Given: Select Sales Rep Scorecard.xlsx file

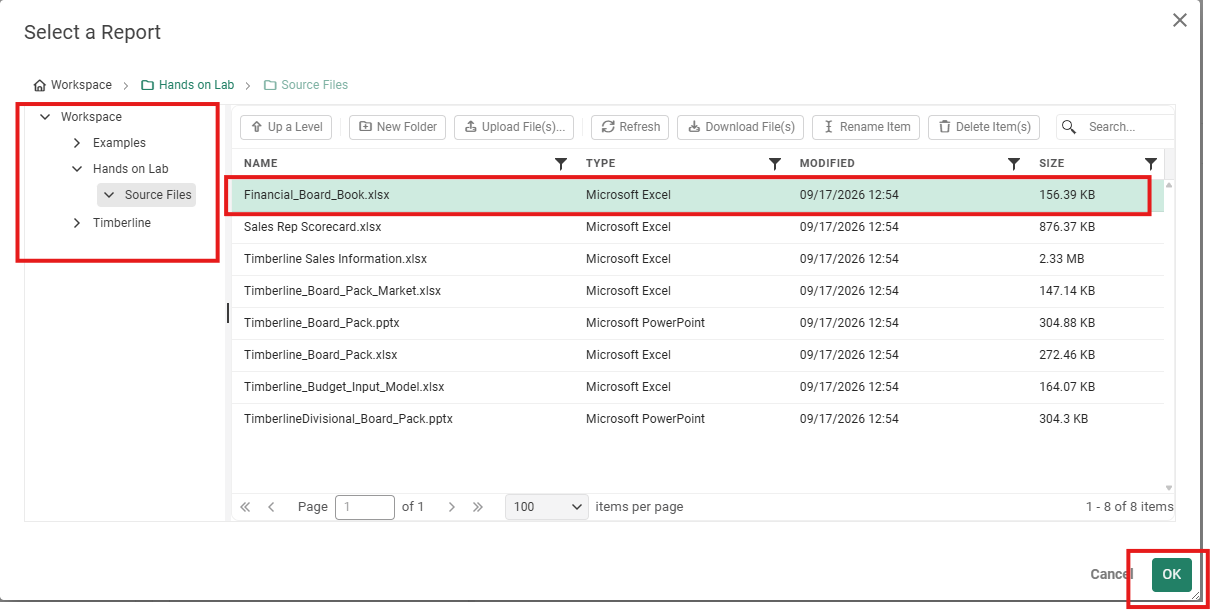Looking at the screenshot, I should point(697,227).
